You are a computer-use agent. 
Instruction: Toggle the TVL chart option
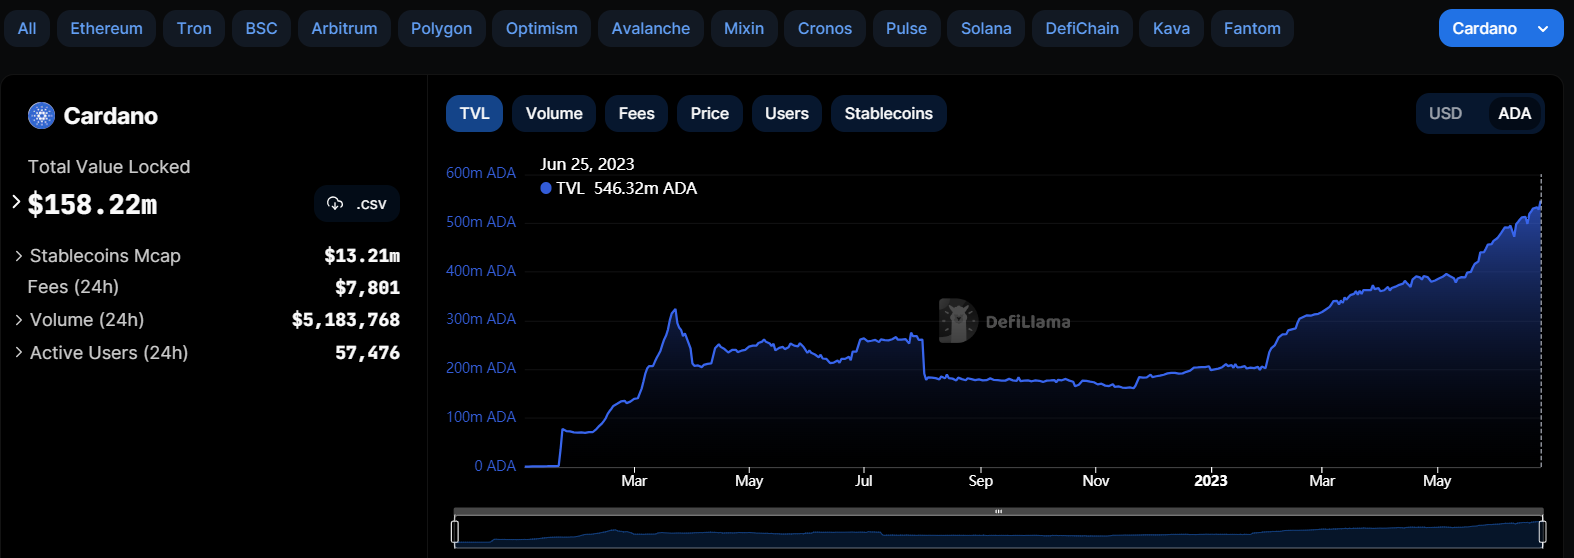point(474,113)
